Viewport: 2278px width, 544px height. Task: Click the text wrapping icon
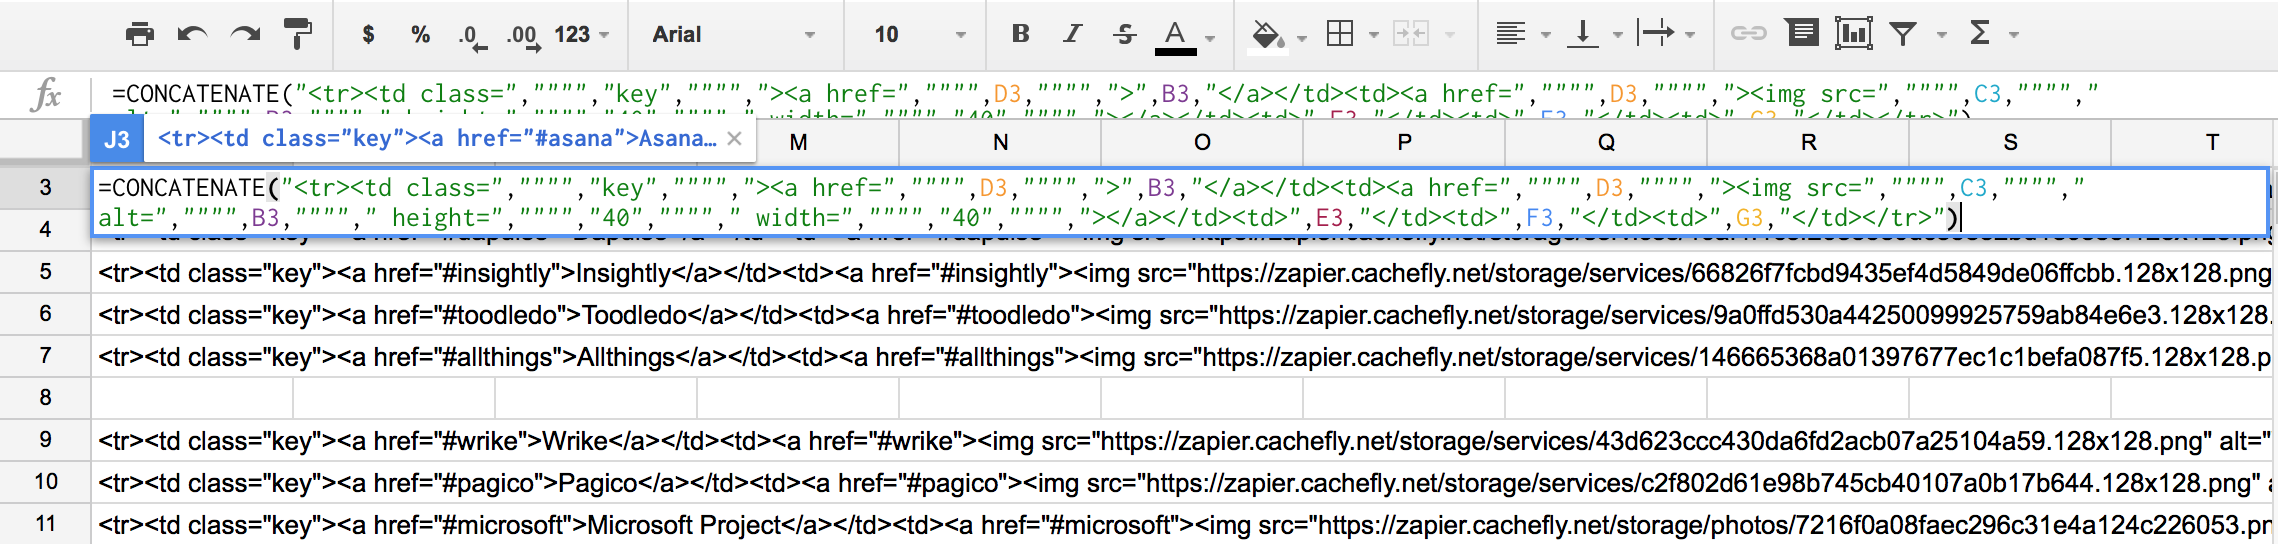pyautogui.click(x=1655, y=34)
